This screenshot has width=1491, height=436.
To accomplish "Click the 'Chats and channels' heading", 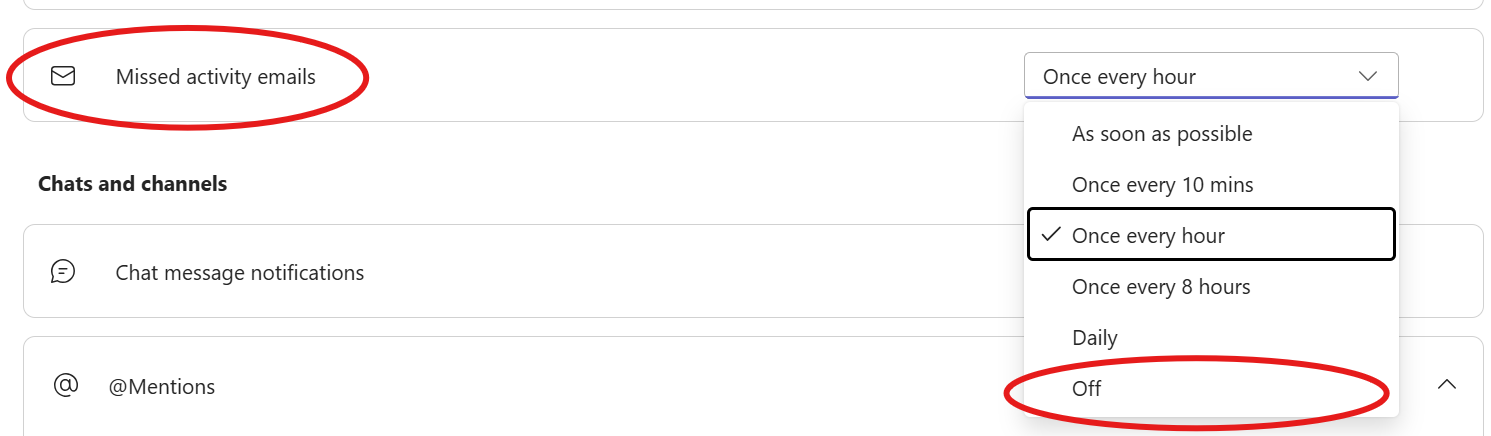I will click(132, 184).
